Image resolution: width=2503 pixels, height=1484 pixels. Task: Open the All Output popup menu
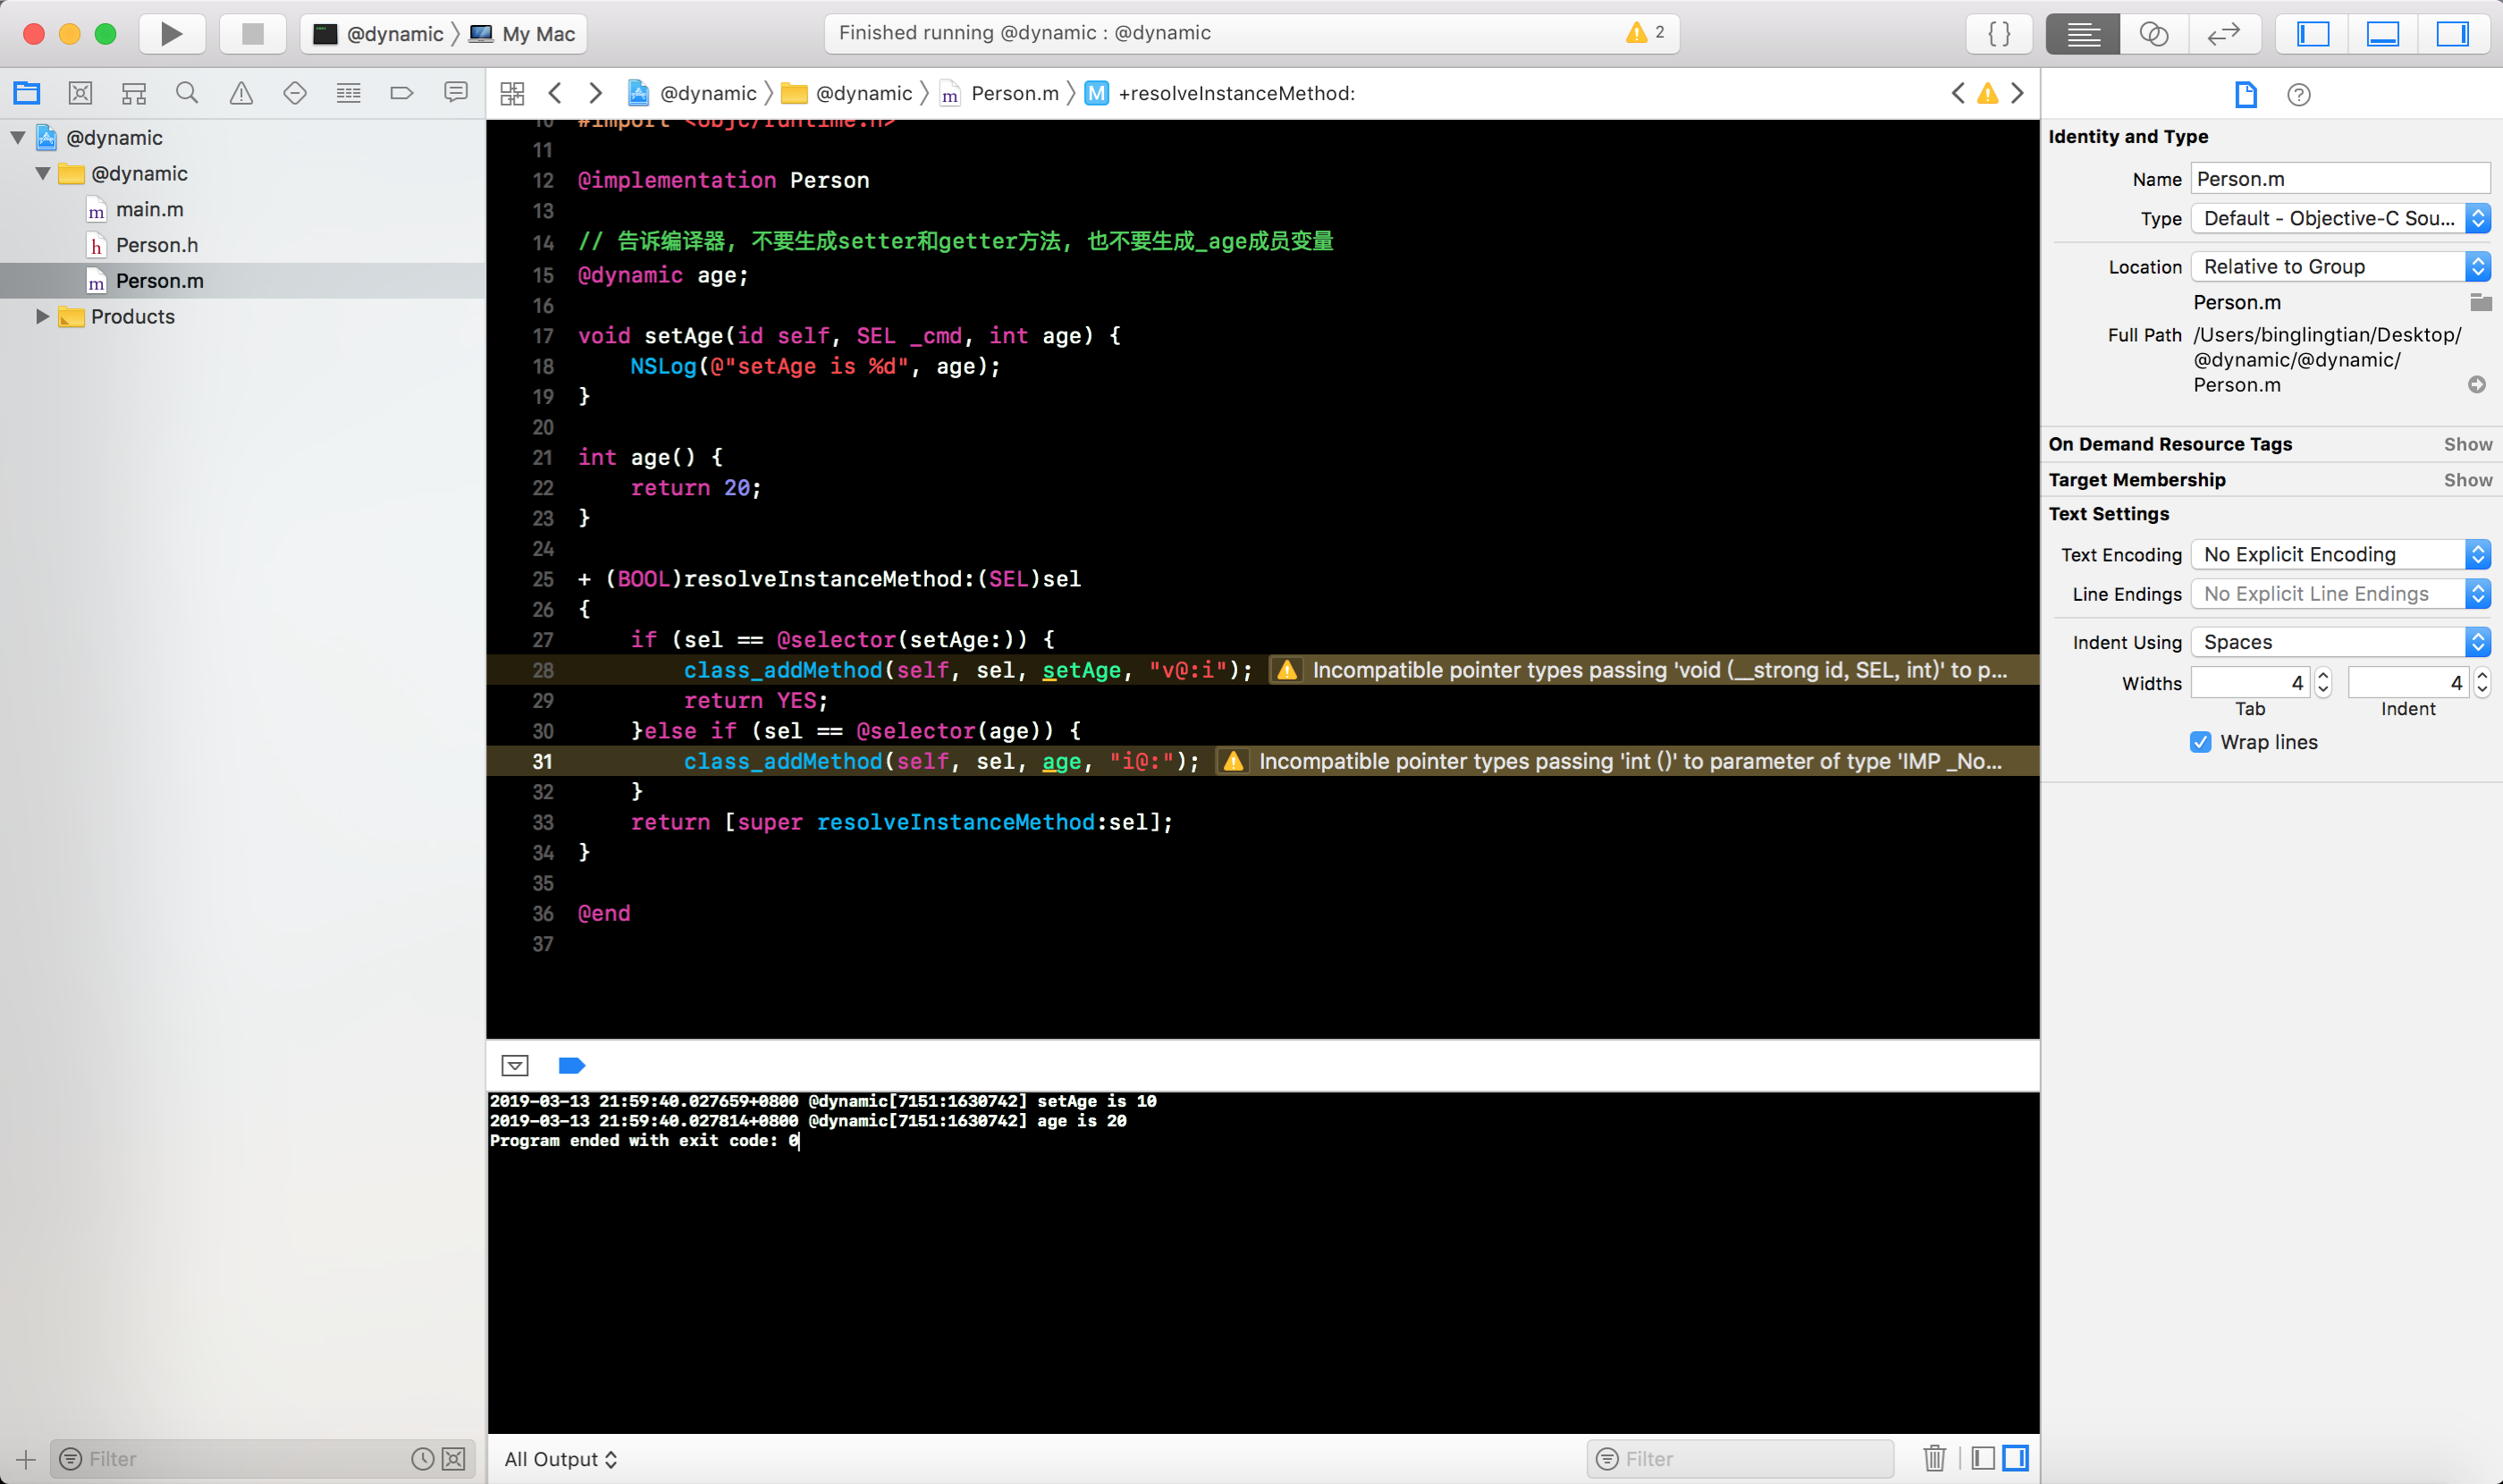pos(560,1458)
